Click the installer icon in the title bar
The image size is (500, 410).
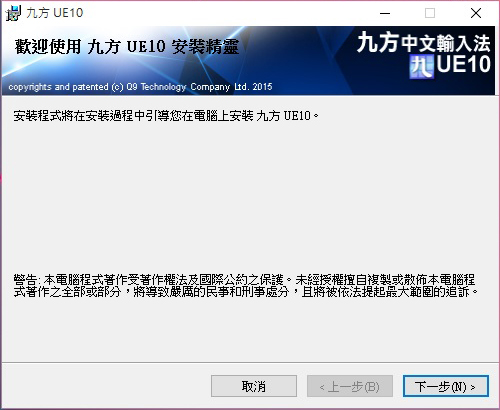click(13, 13)
